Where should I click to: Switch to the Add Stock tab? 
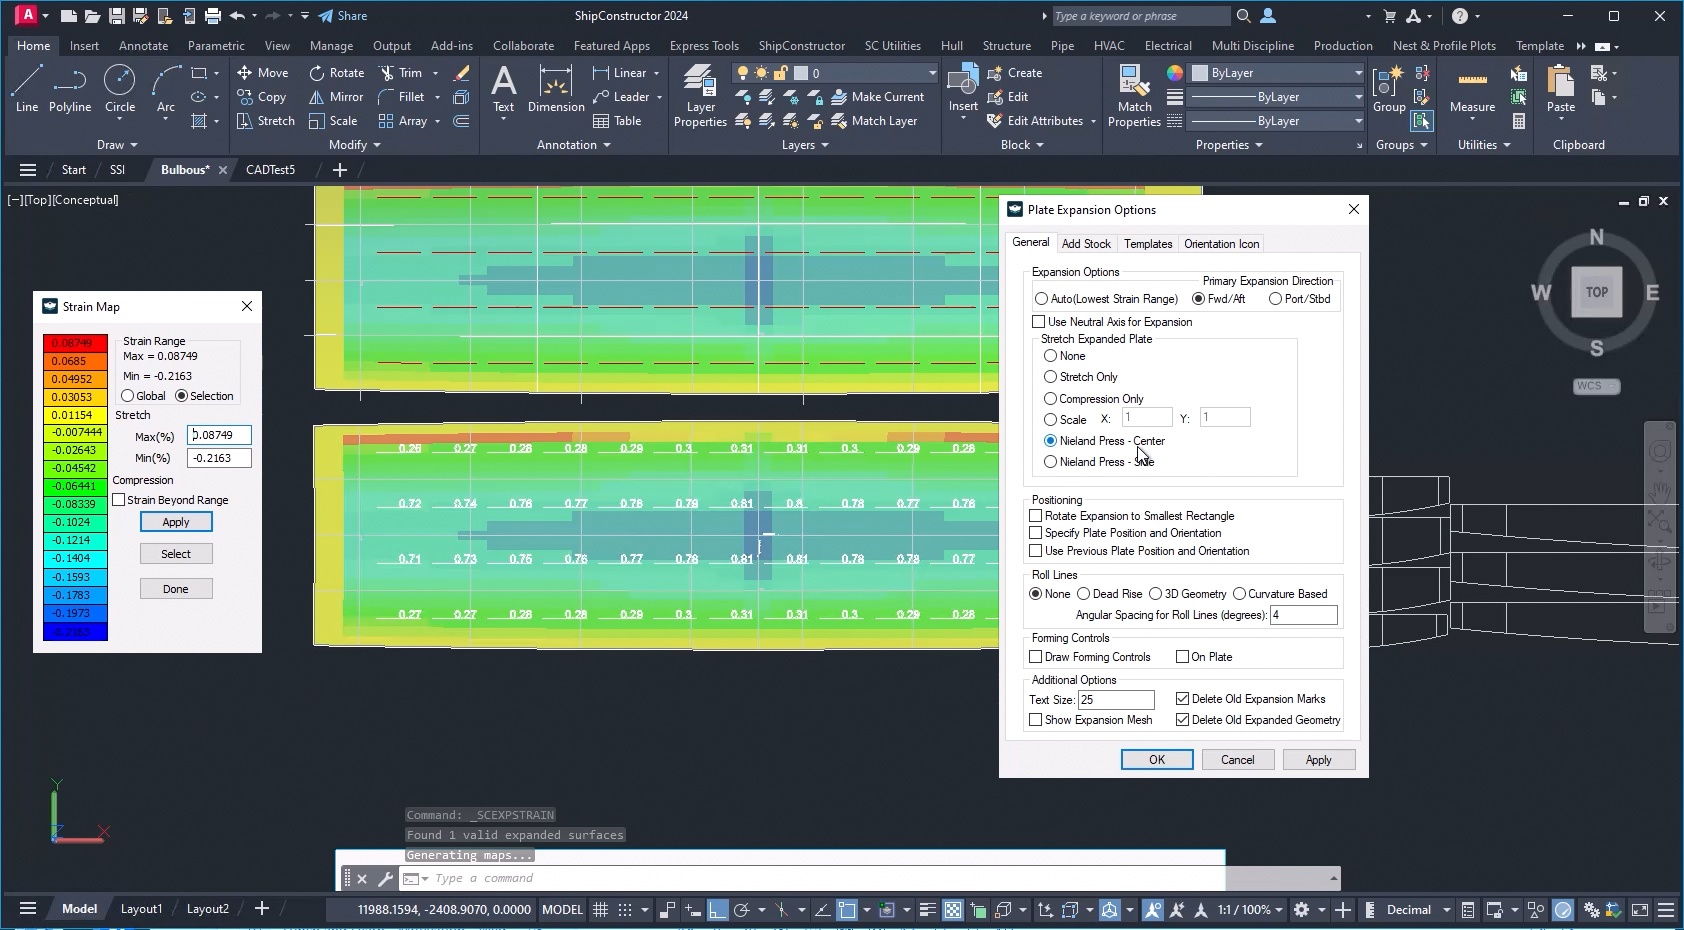1086,244
